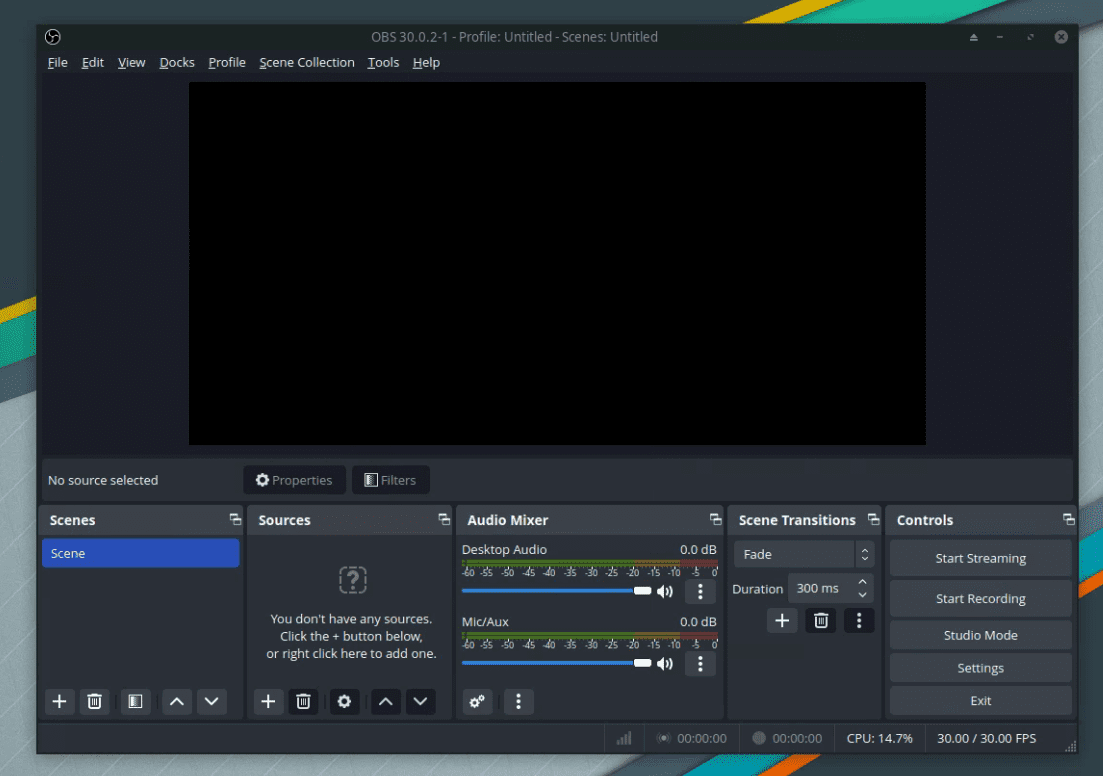Adjust Mic/Aux volume slider
1103x776 pixels.
556,663
